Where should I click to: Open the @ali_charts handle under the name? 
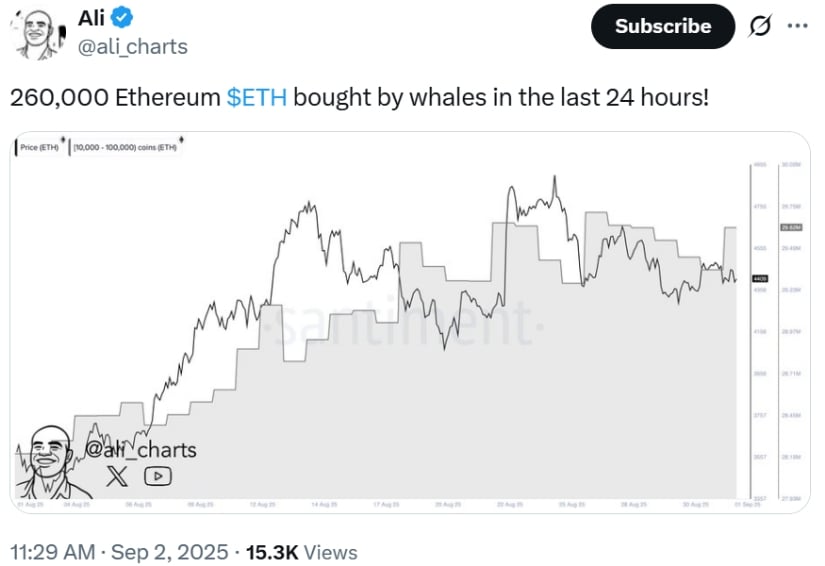coord(133,47)
